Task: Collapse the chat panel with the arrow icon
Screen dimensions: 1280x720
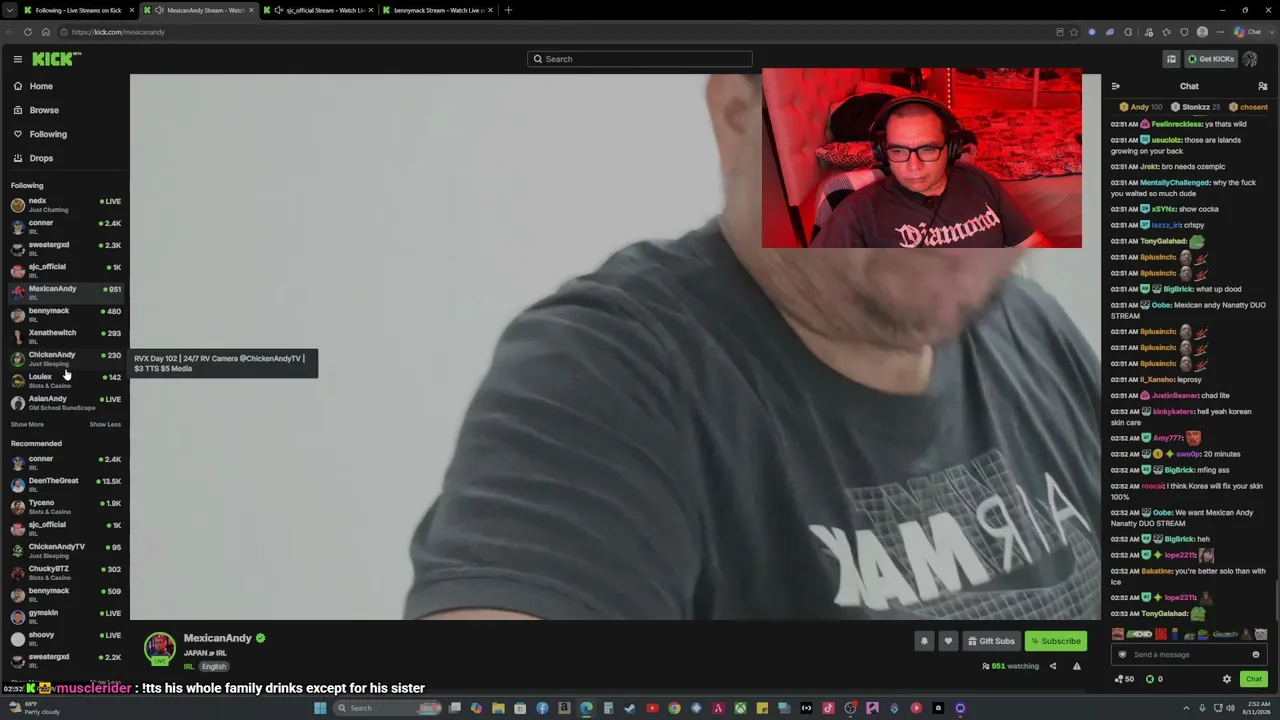Action: click(1116, 86)
